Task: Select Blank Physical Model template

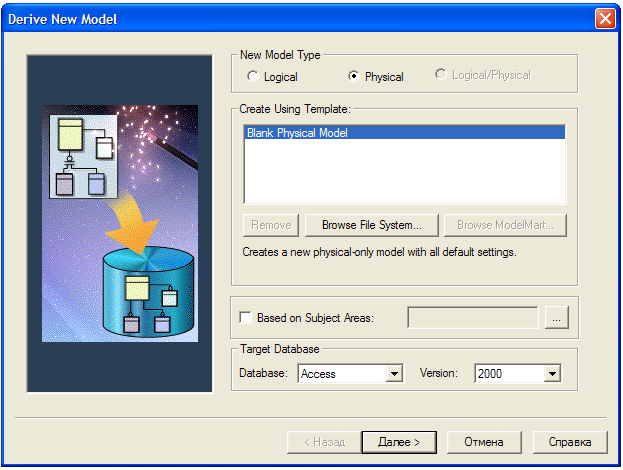Action: [404, 133]
